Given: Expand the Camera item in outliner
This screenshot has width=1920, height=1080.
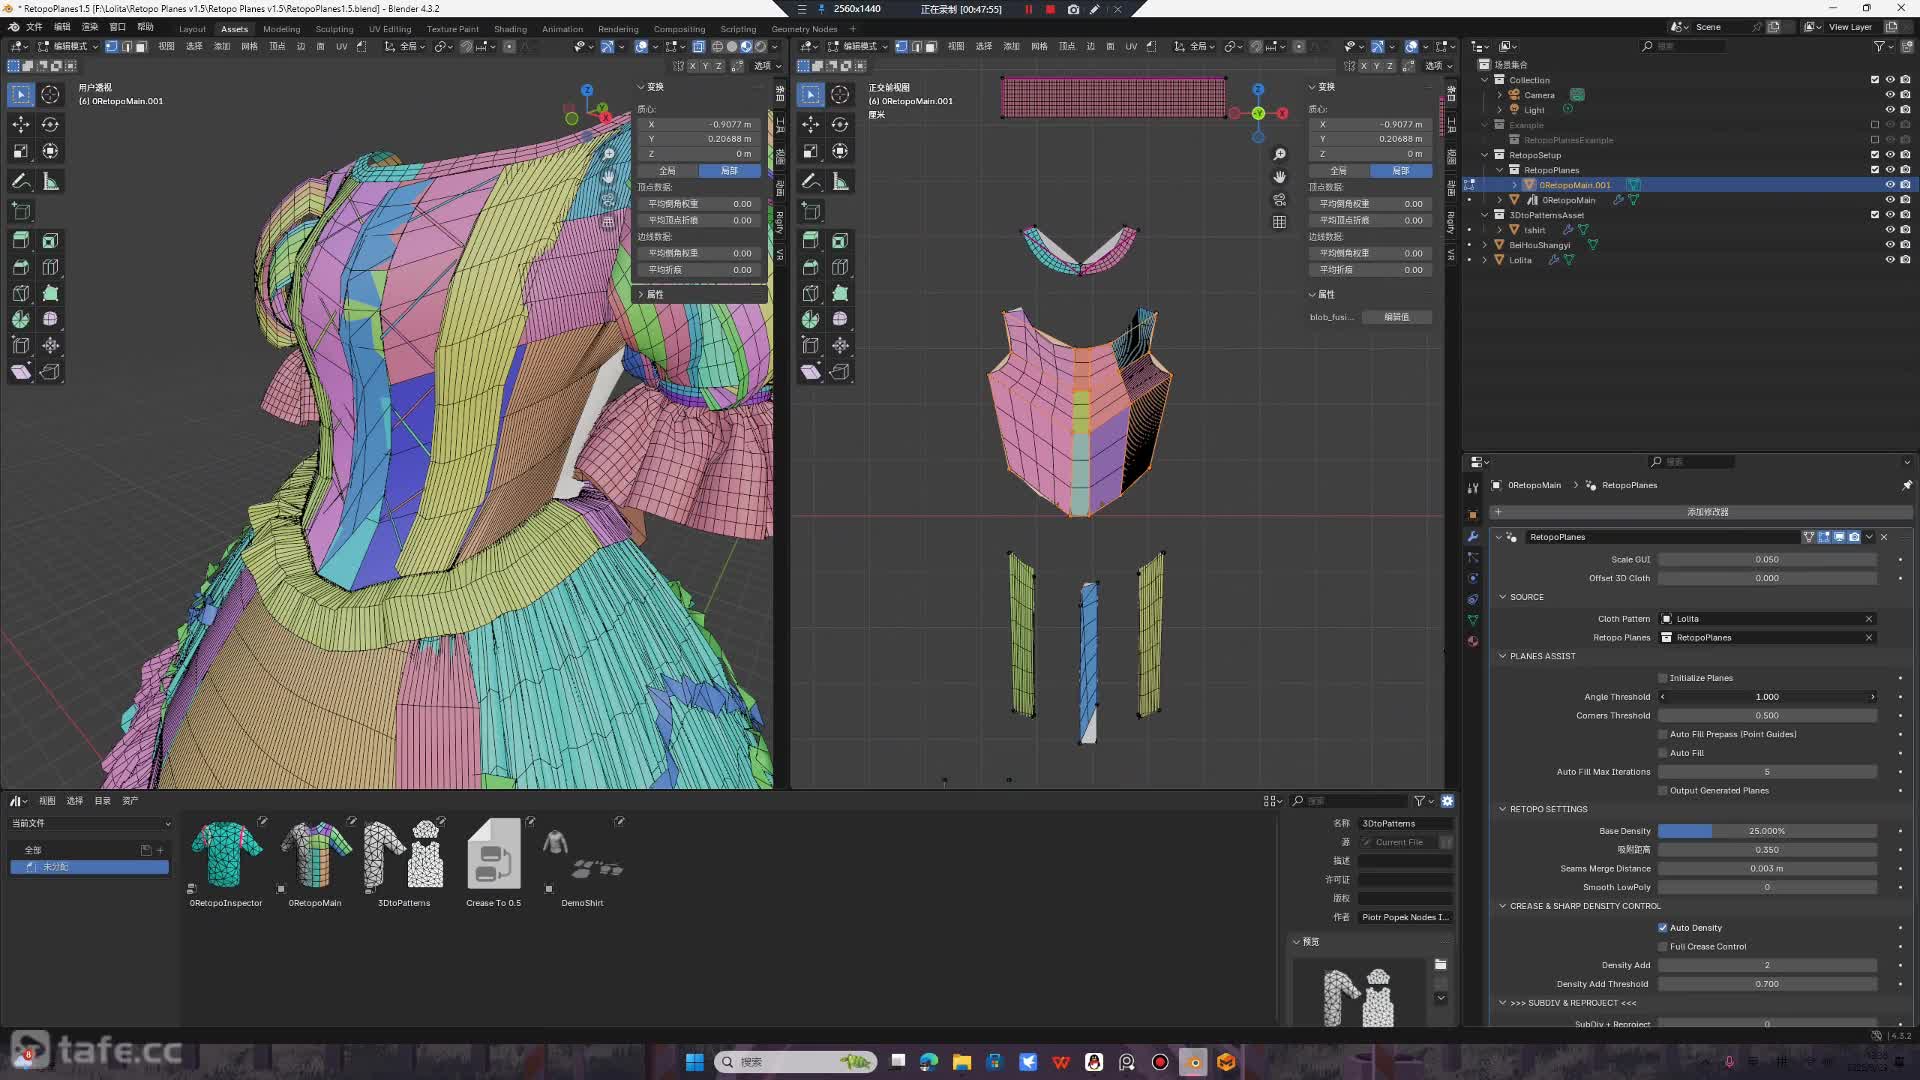Looking at the screenshot, I should (1499, 95).
